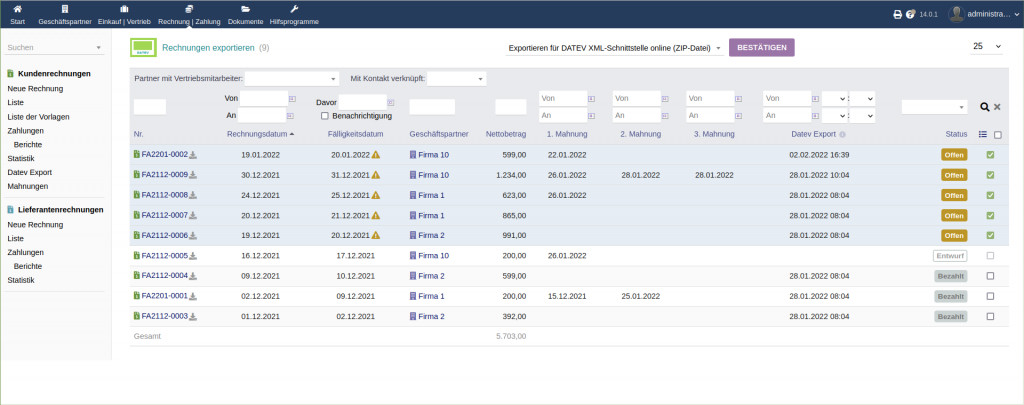Toggle the select-all checkbox in table header
The image size is (1024, 405).
click(997, 134)
